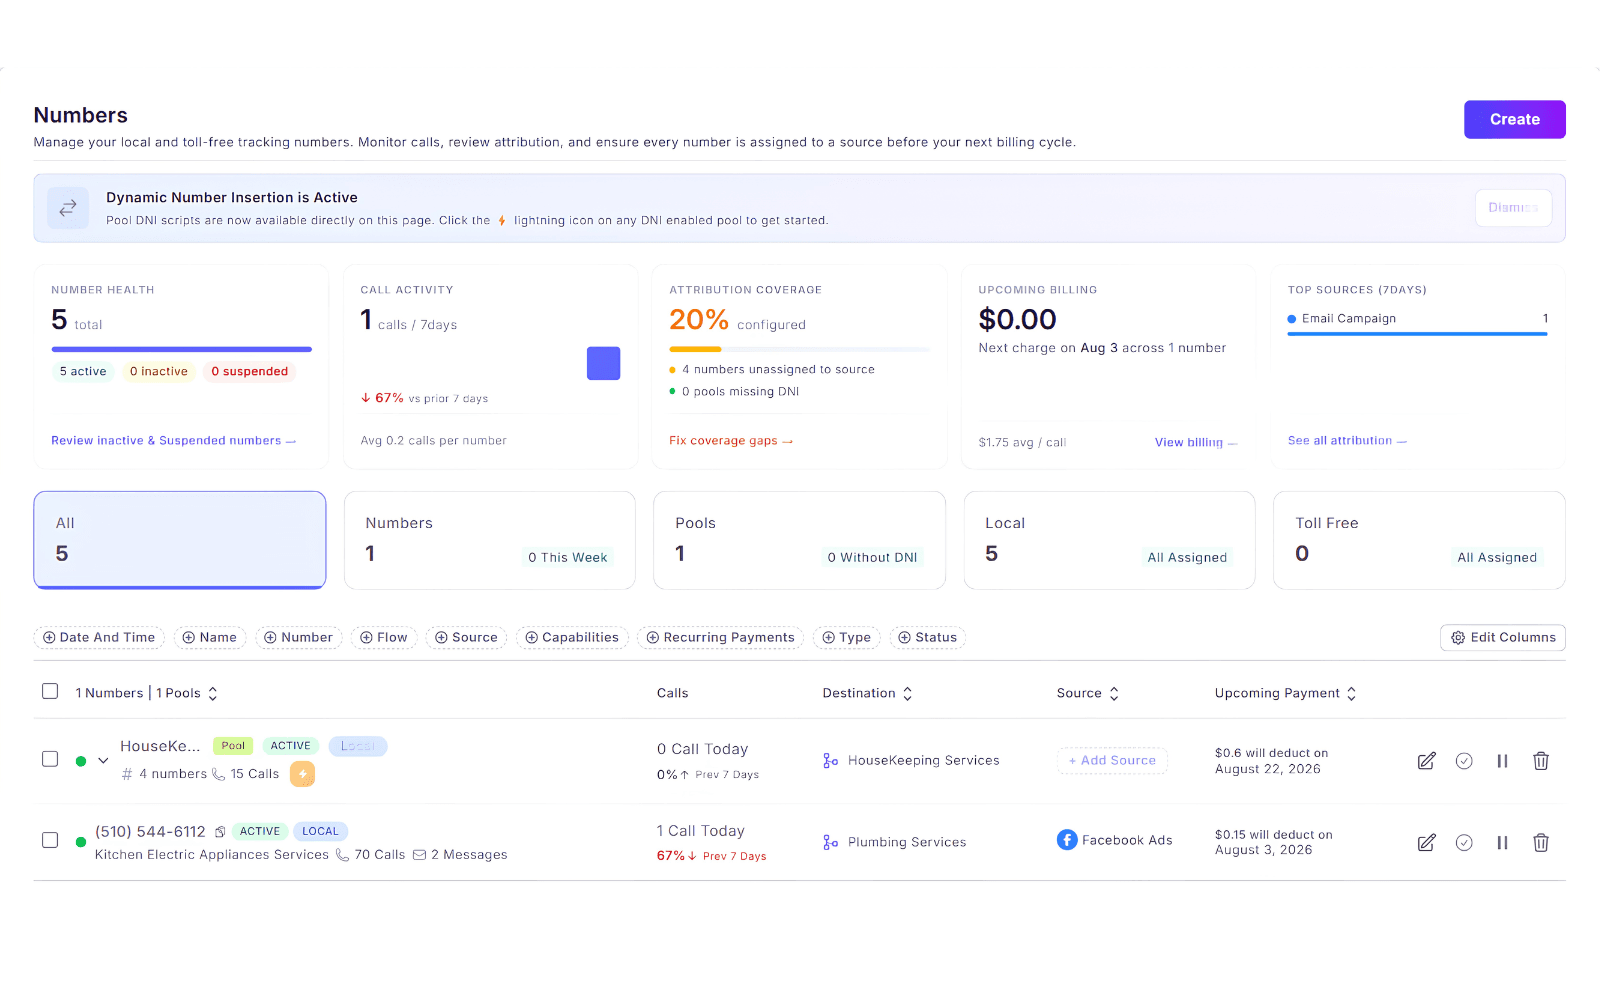
Task: Check the (510) 544-6112 row checkbox
Action: click(50, 841)
